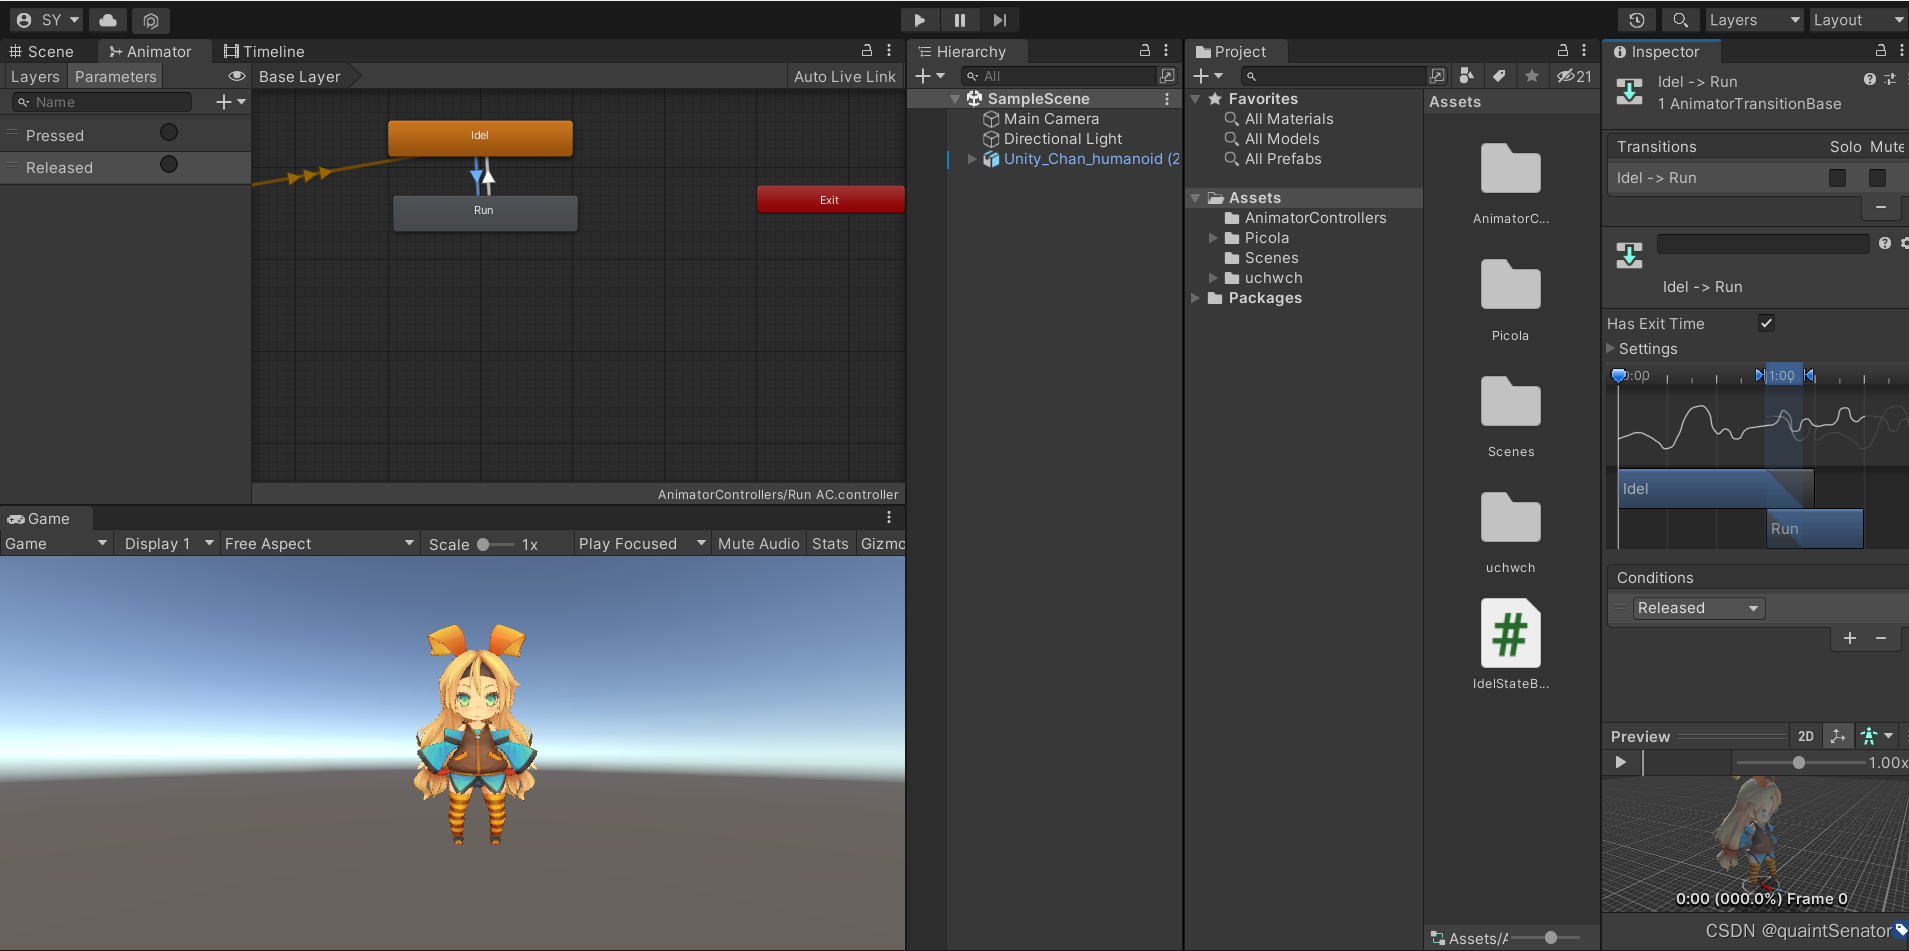Viewport: 1909px width, 951px height.
Task: Uncheck Has Exit Time
Action: click(1767, 323)
